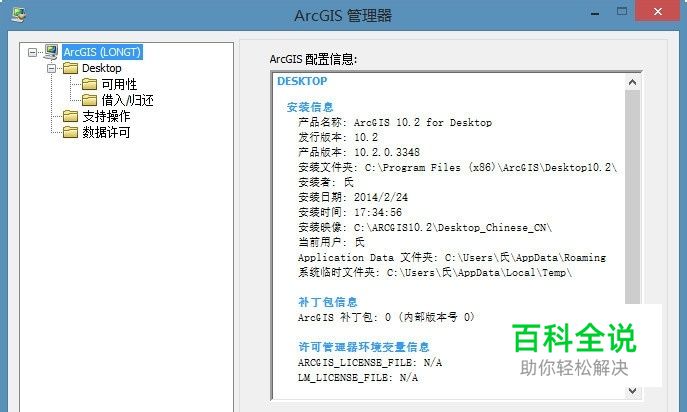Click the 补丁包信息 section heading
Image resolution: width=687 pixels, height=412 pixels.
[x=328, y=302]
